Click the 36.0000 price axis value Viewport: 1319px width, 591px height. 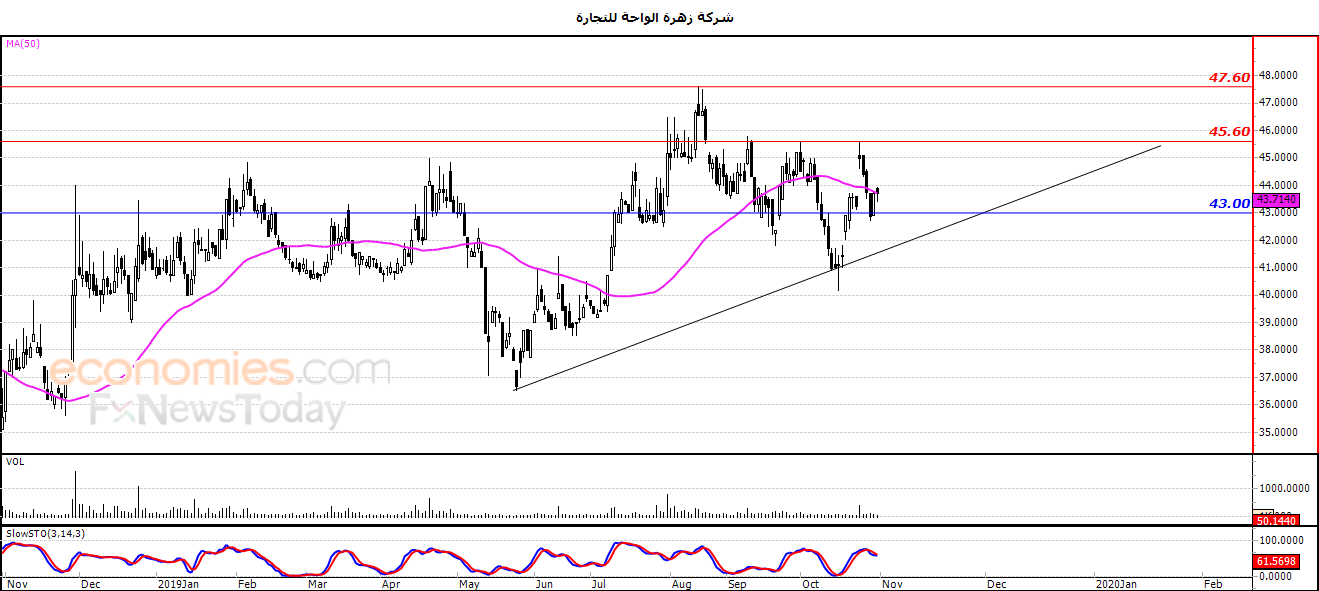(1279, 405)
